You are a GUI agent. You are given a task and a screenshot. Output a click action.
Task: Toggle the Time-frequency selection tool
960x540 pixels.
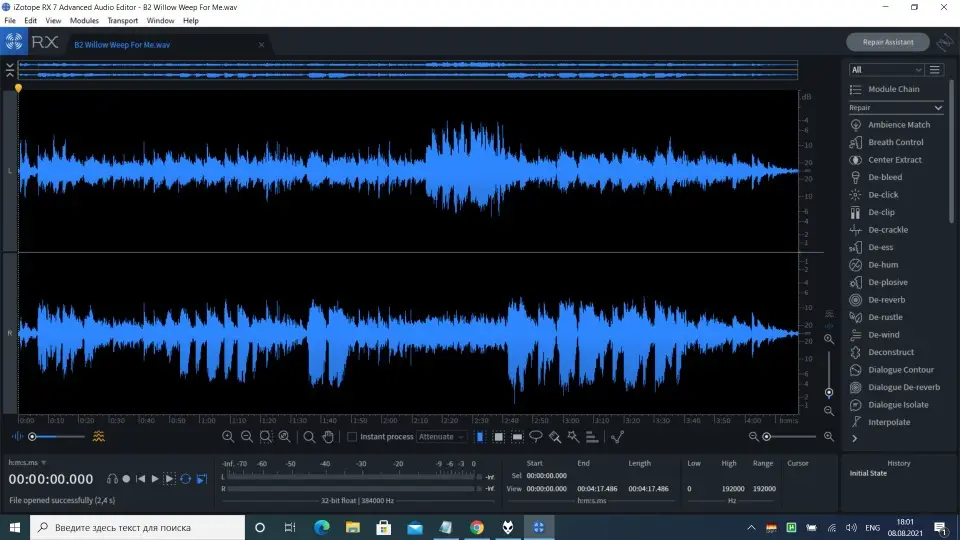coord(498,437)
